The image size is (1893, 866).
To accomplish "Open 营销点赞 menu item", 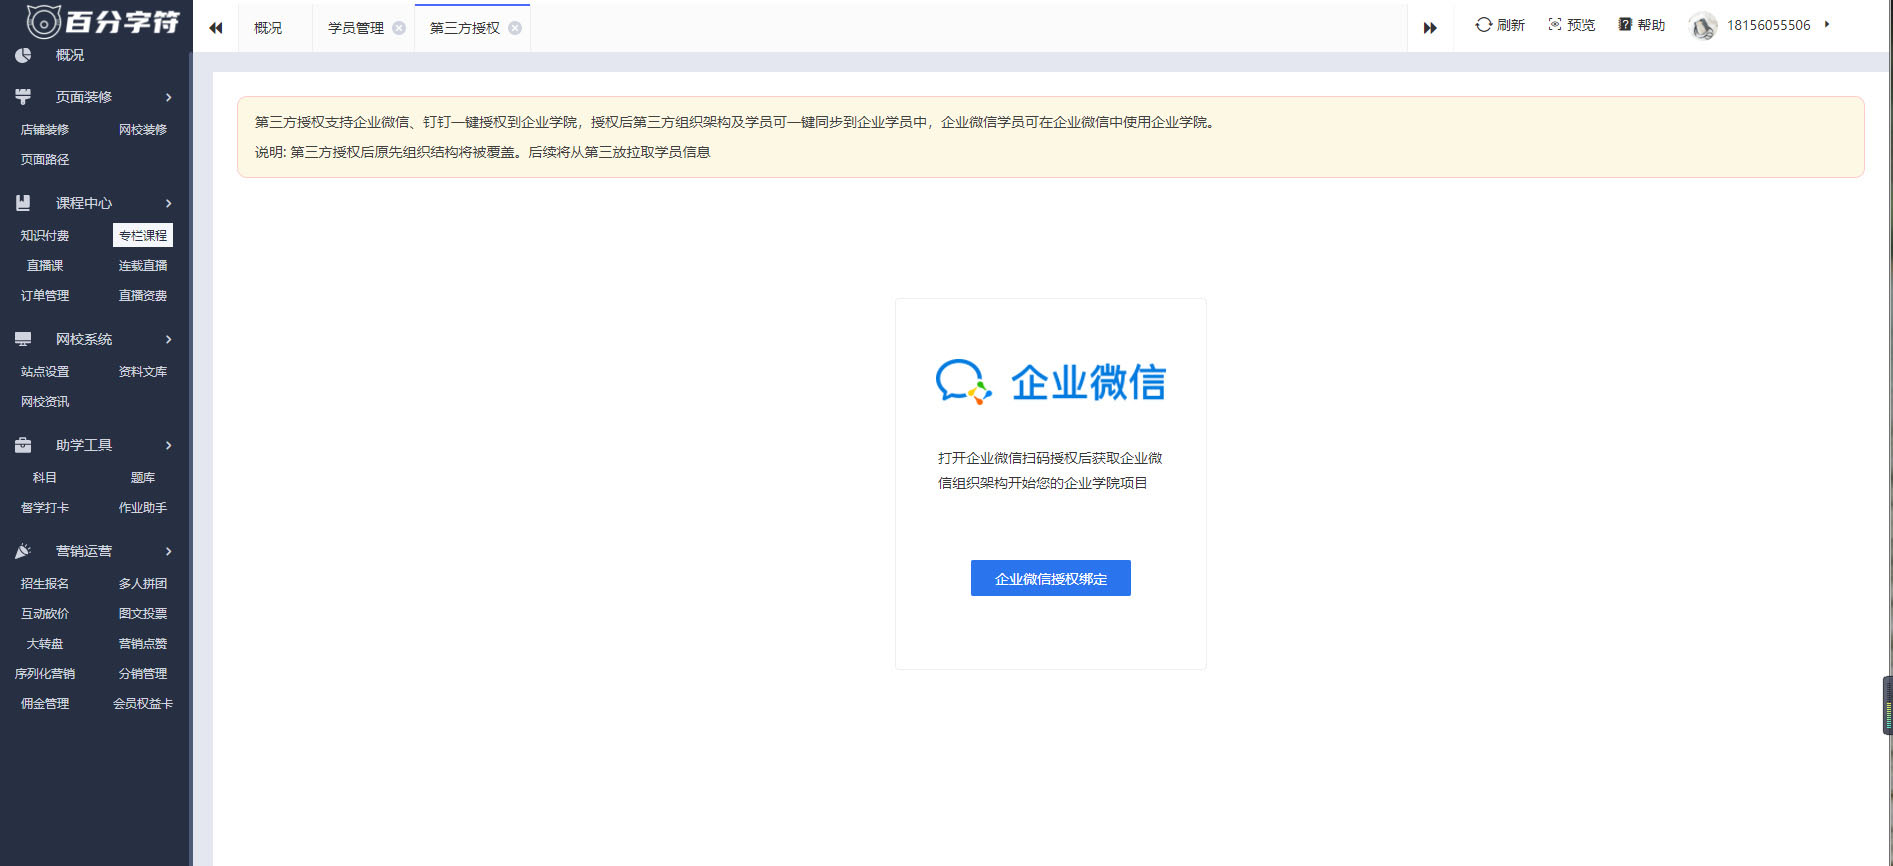I will pyautogui.click(x=143, y=644).
